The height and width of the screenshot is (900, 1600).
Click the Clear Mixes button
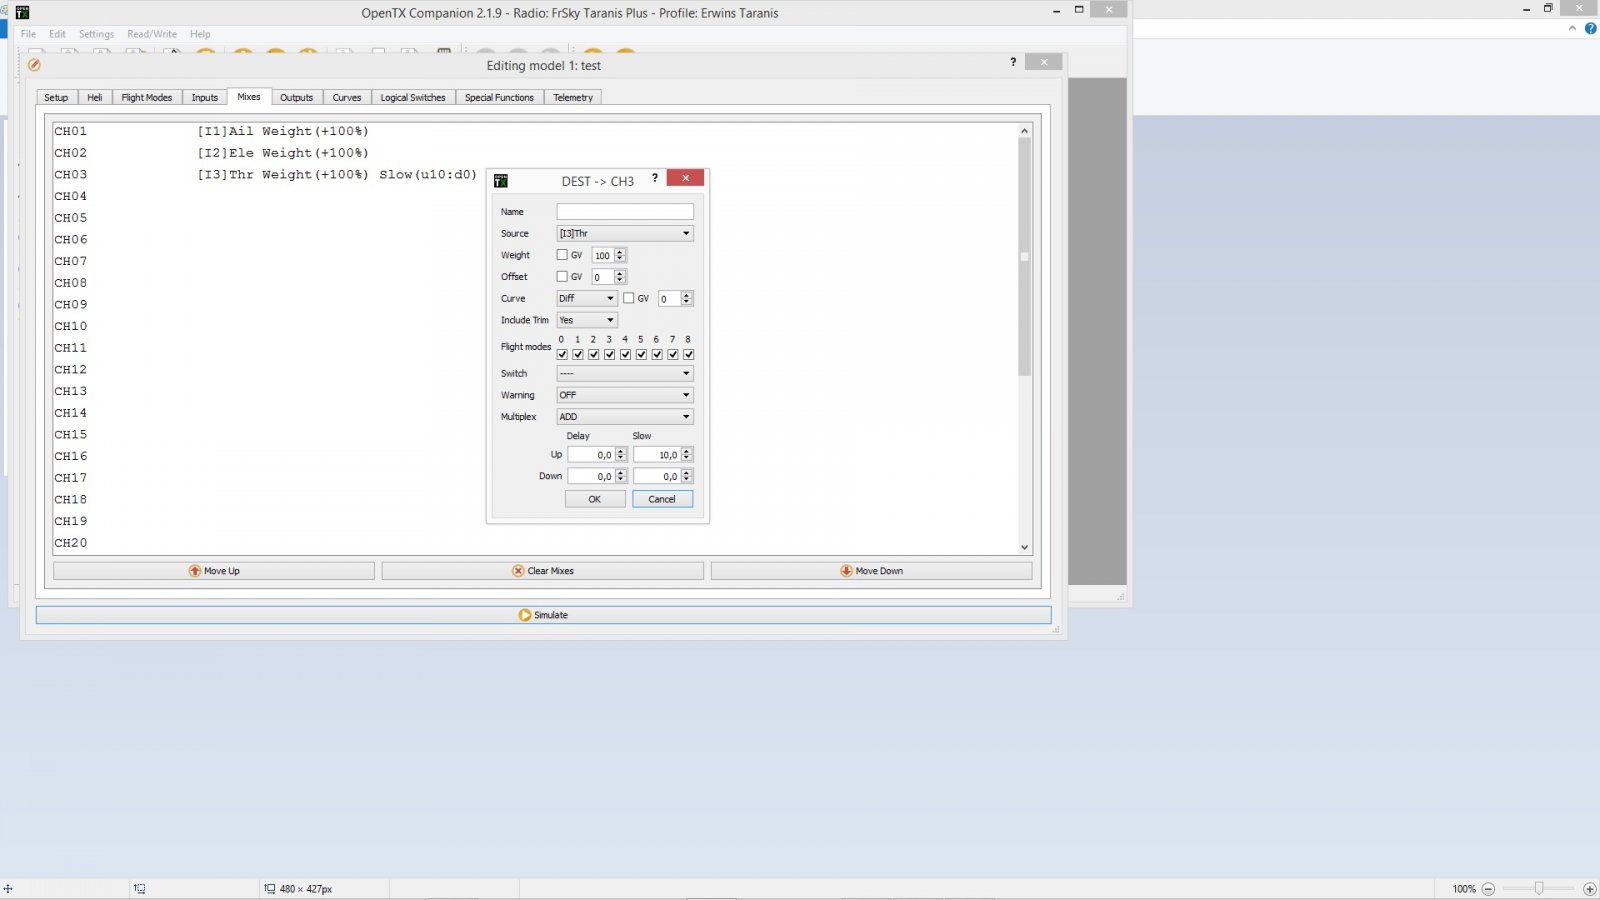(543, 571)
